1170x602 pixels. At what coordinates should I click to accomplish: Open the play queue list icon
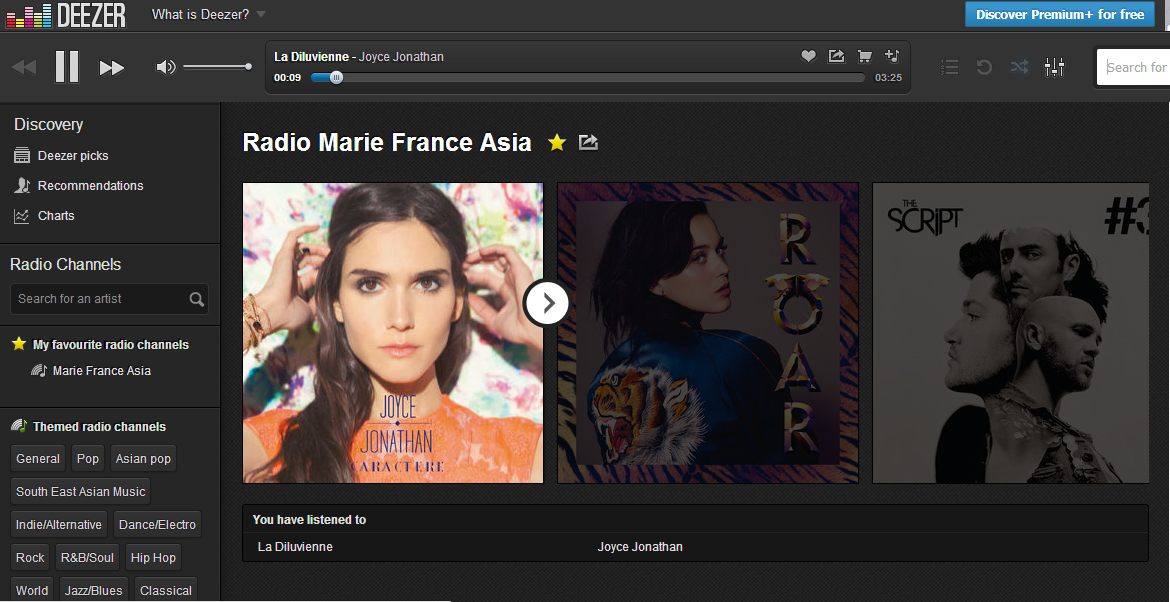949,67
